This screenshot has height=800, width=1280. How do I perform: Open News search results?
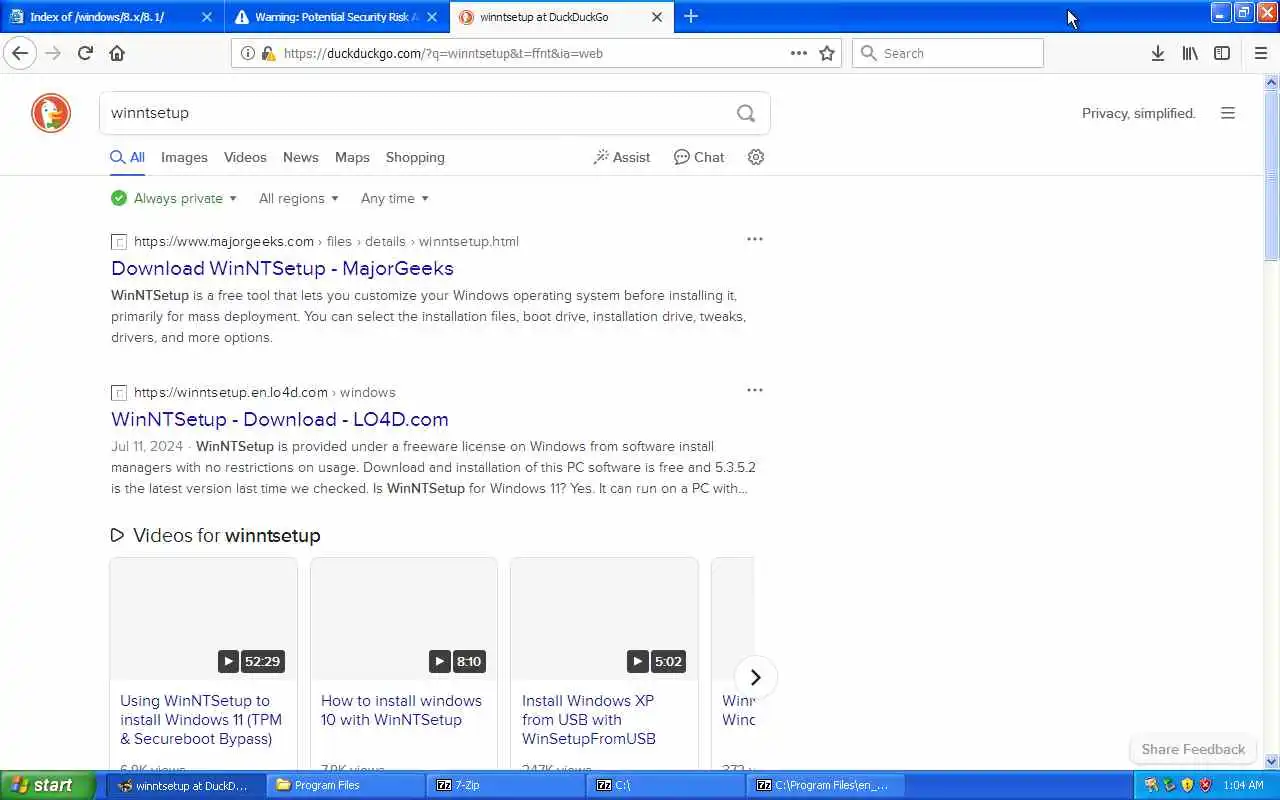300,157
